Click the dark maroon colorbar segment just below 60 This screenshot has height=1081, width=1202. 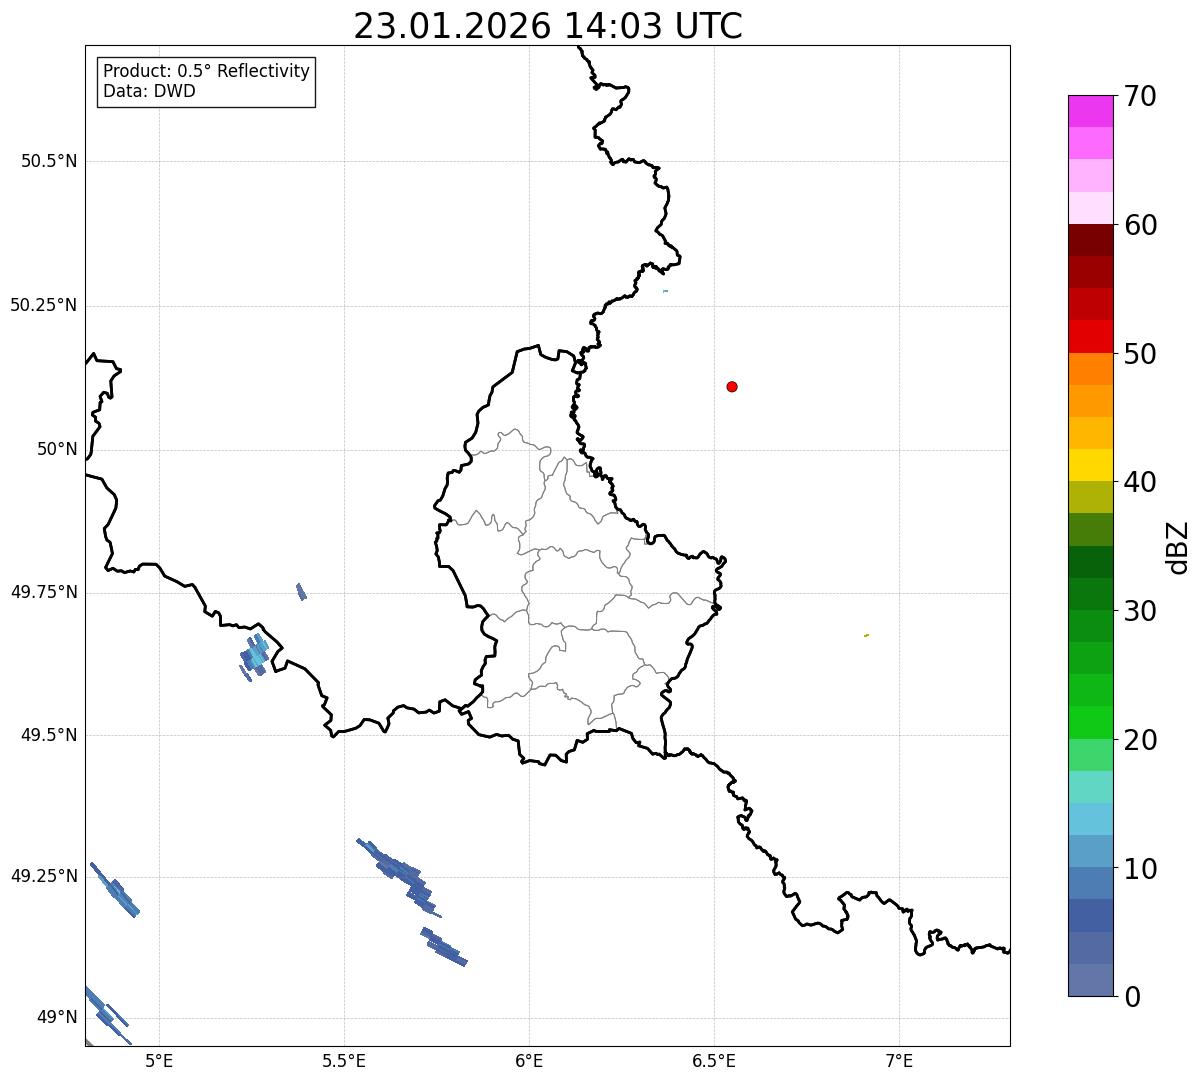tap(1091, 240)
